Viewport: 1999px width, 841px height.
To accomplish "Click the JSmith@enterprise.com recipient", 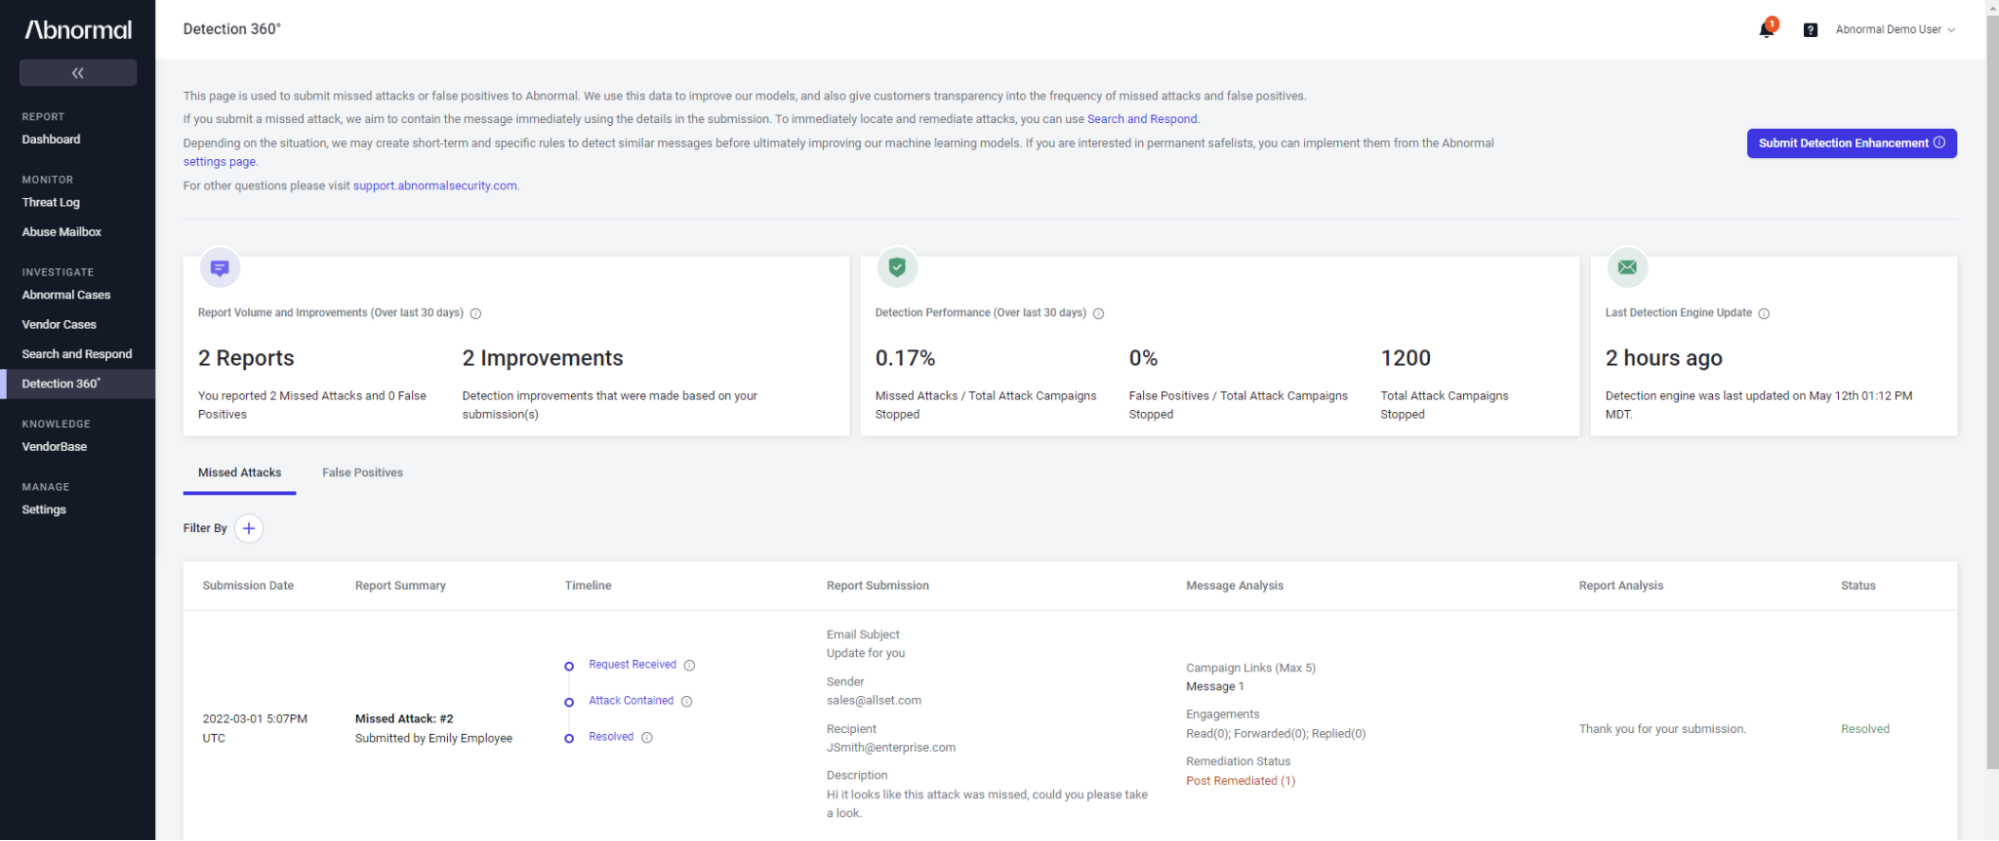I will (x=891, y=748).
